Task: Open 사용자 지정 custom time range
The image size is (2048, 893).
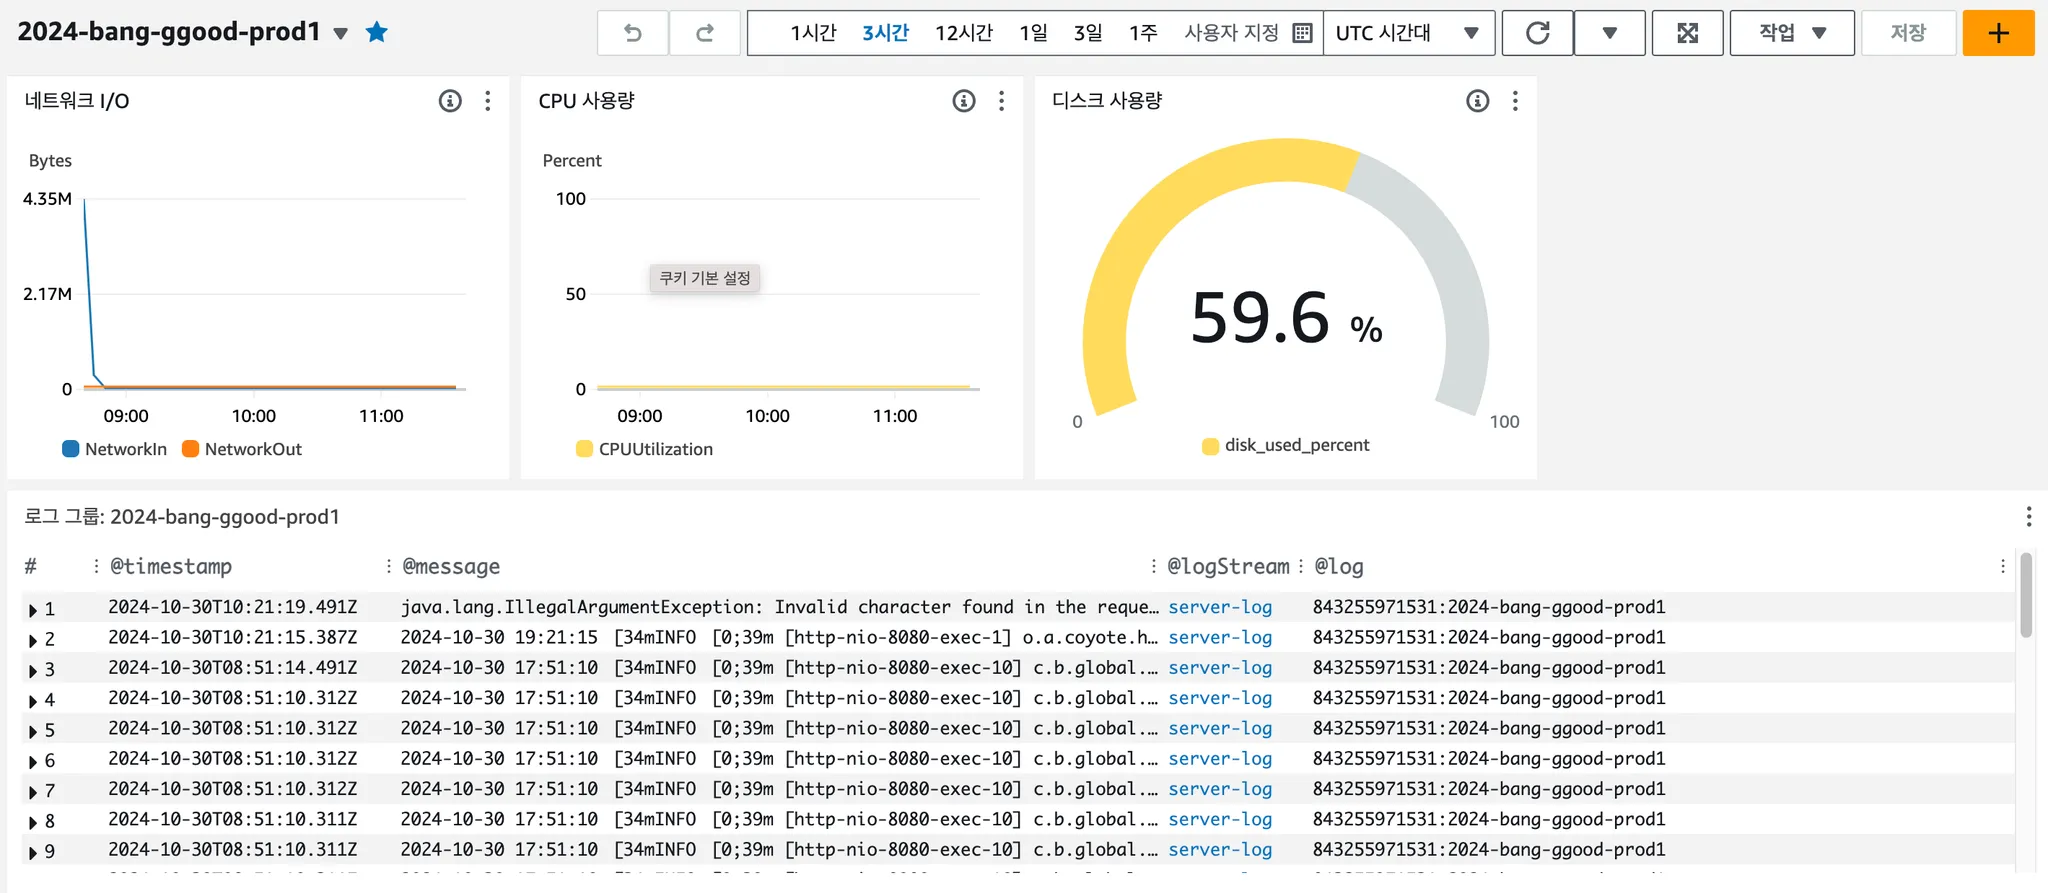Action: [x=1231, y=33]
